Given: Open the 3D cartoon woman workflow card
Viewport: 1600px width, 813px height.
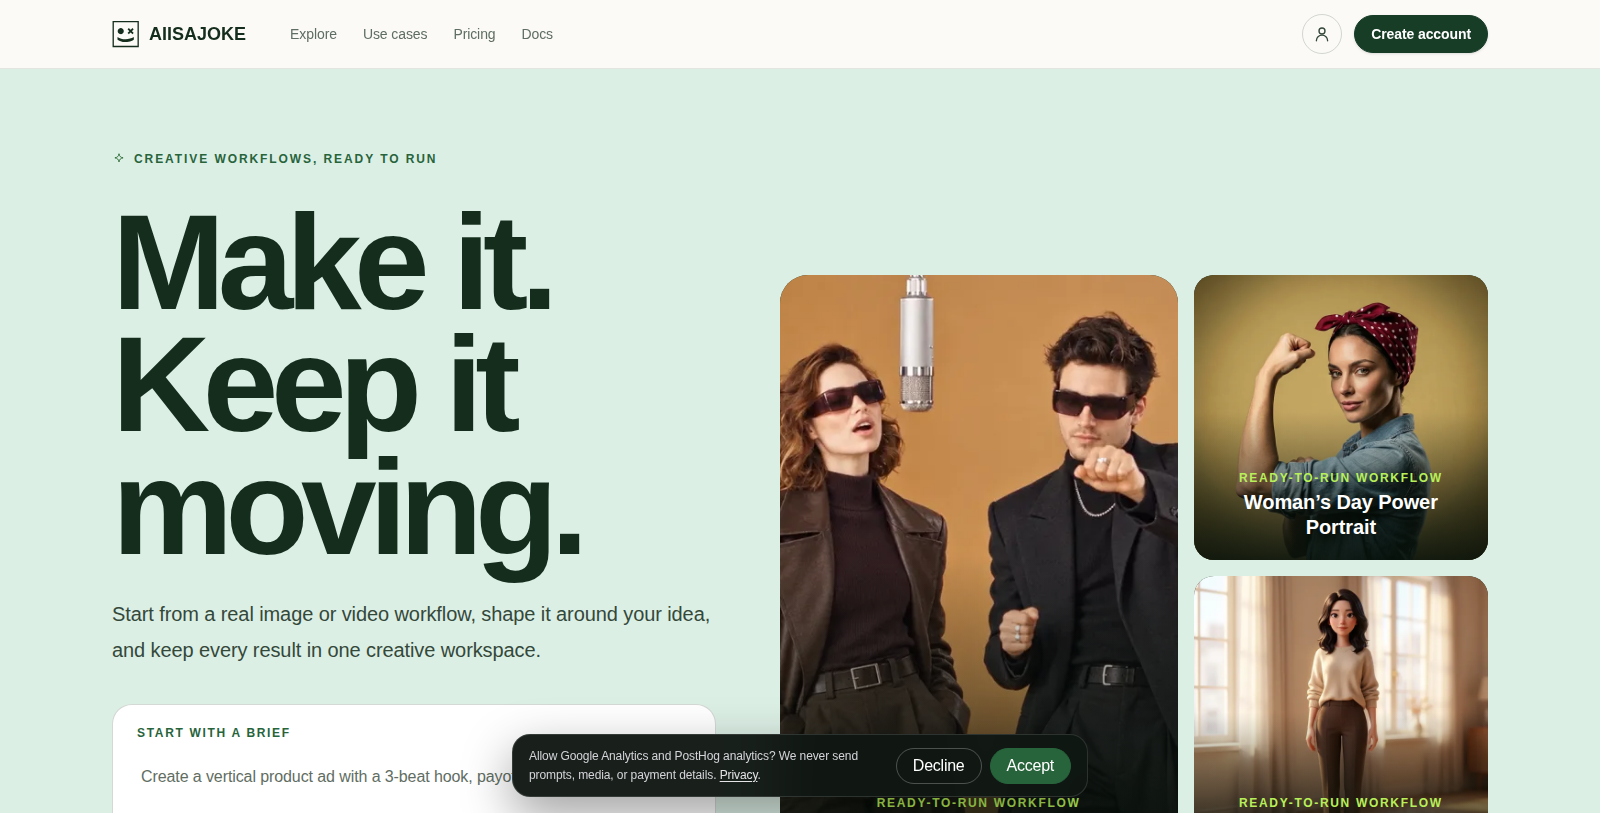Looking at the screenshot, I should click(1340, 694).
